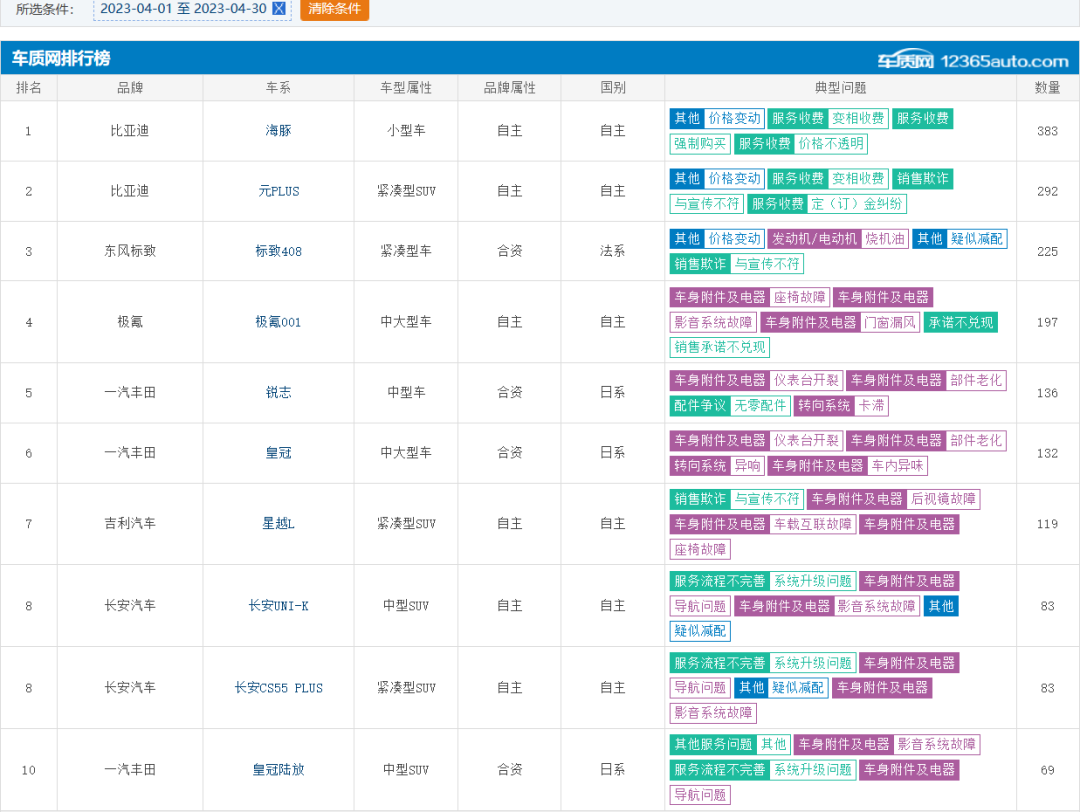This screenshot has height=812, width=1080.
Task: Select the 座椅故障 tag in 极氪001 row
Action: pos(800,297)
